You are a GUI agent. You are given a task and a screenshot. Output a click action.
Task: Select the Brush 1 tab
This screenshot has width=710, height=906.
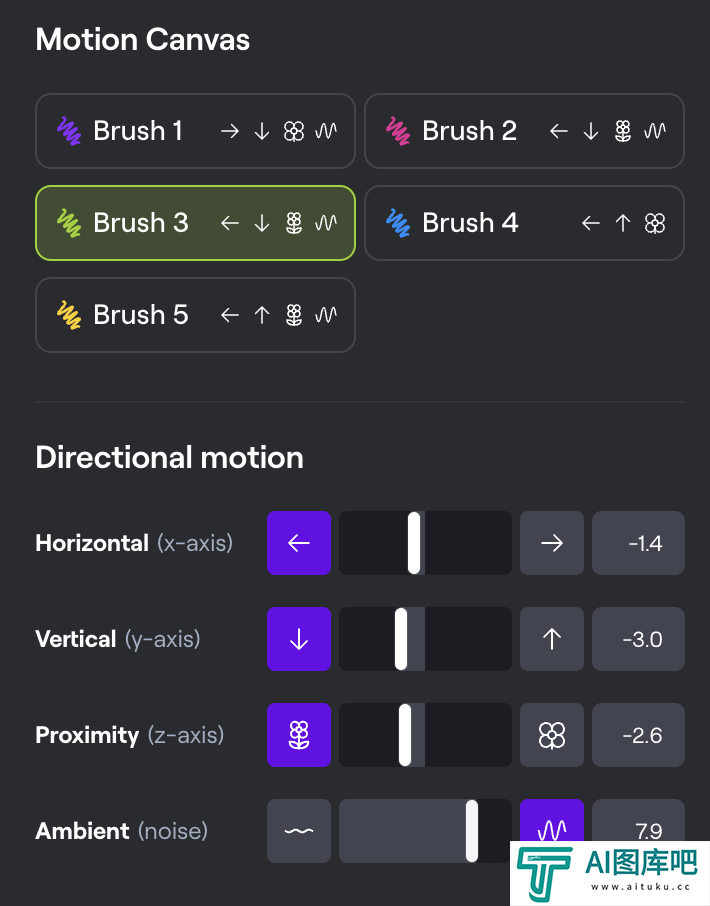195,131
